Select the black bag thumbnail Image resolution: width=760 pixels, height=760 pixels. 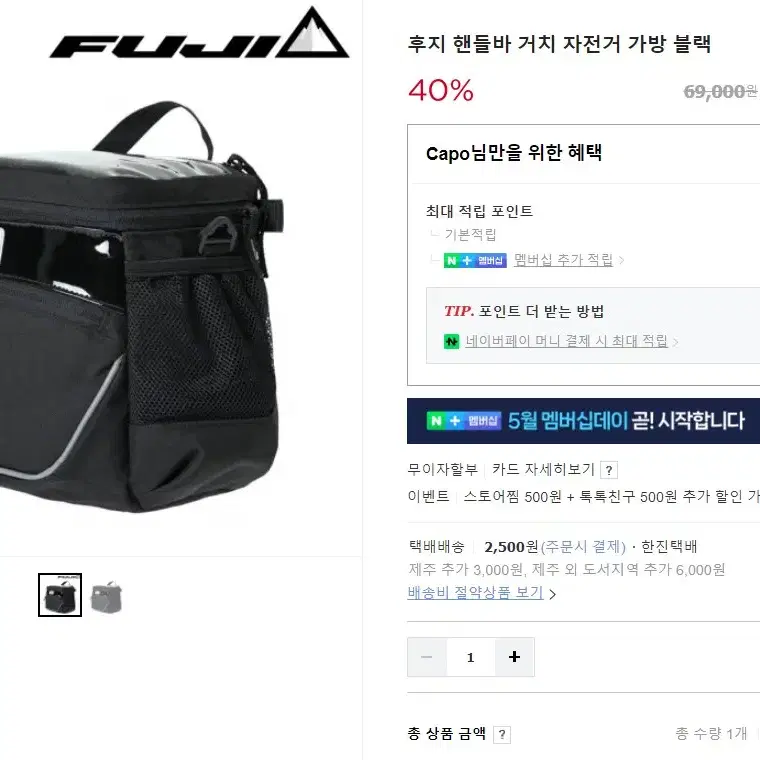tap(60, 595)
